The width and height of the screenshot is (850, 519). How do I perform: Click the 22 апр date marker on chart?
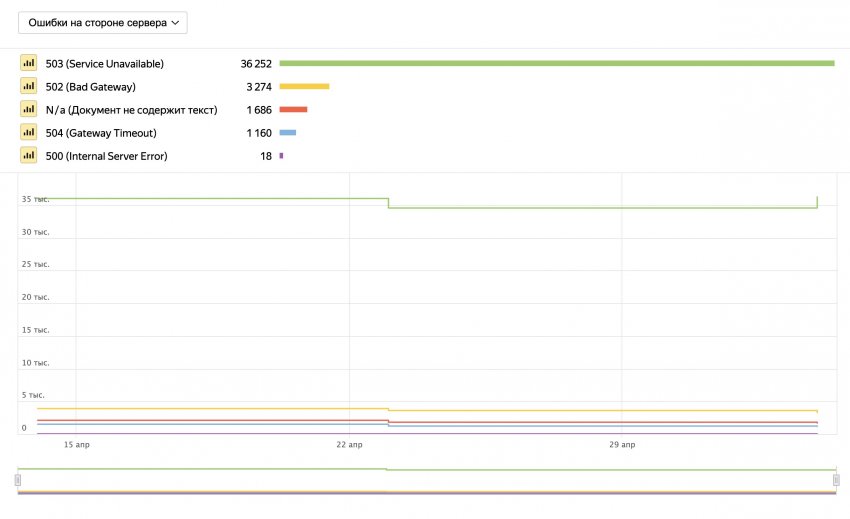click(349, 444)
